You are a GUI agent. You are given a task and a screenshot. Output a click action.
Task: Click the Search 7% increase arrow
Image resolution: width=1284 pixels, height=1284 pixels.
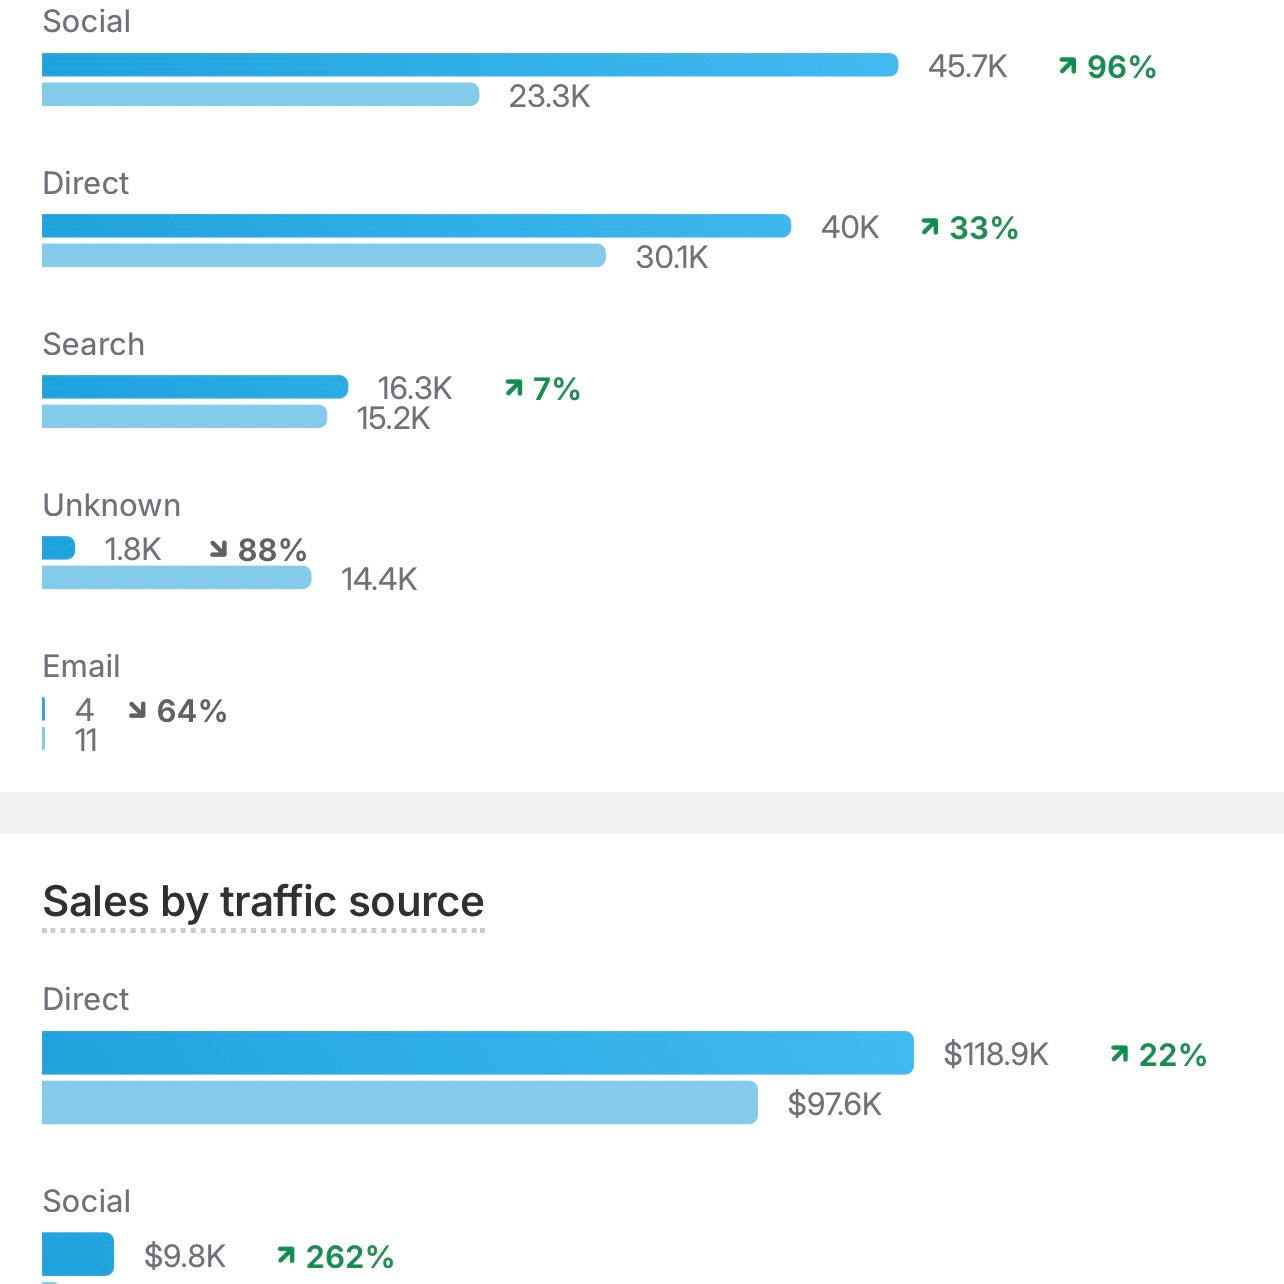(x=514, y=388)
